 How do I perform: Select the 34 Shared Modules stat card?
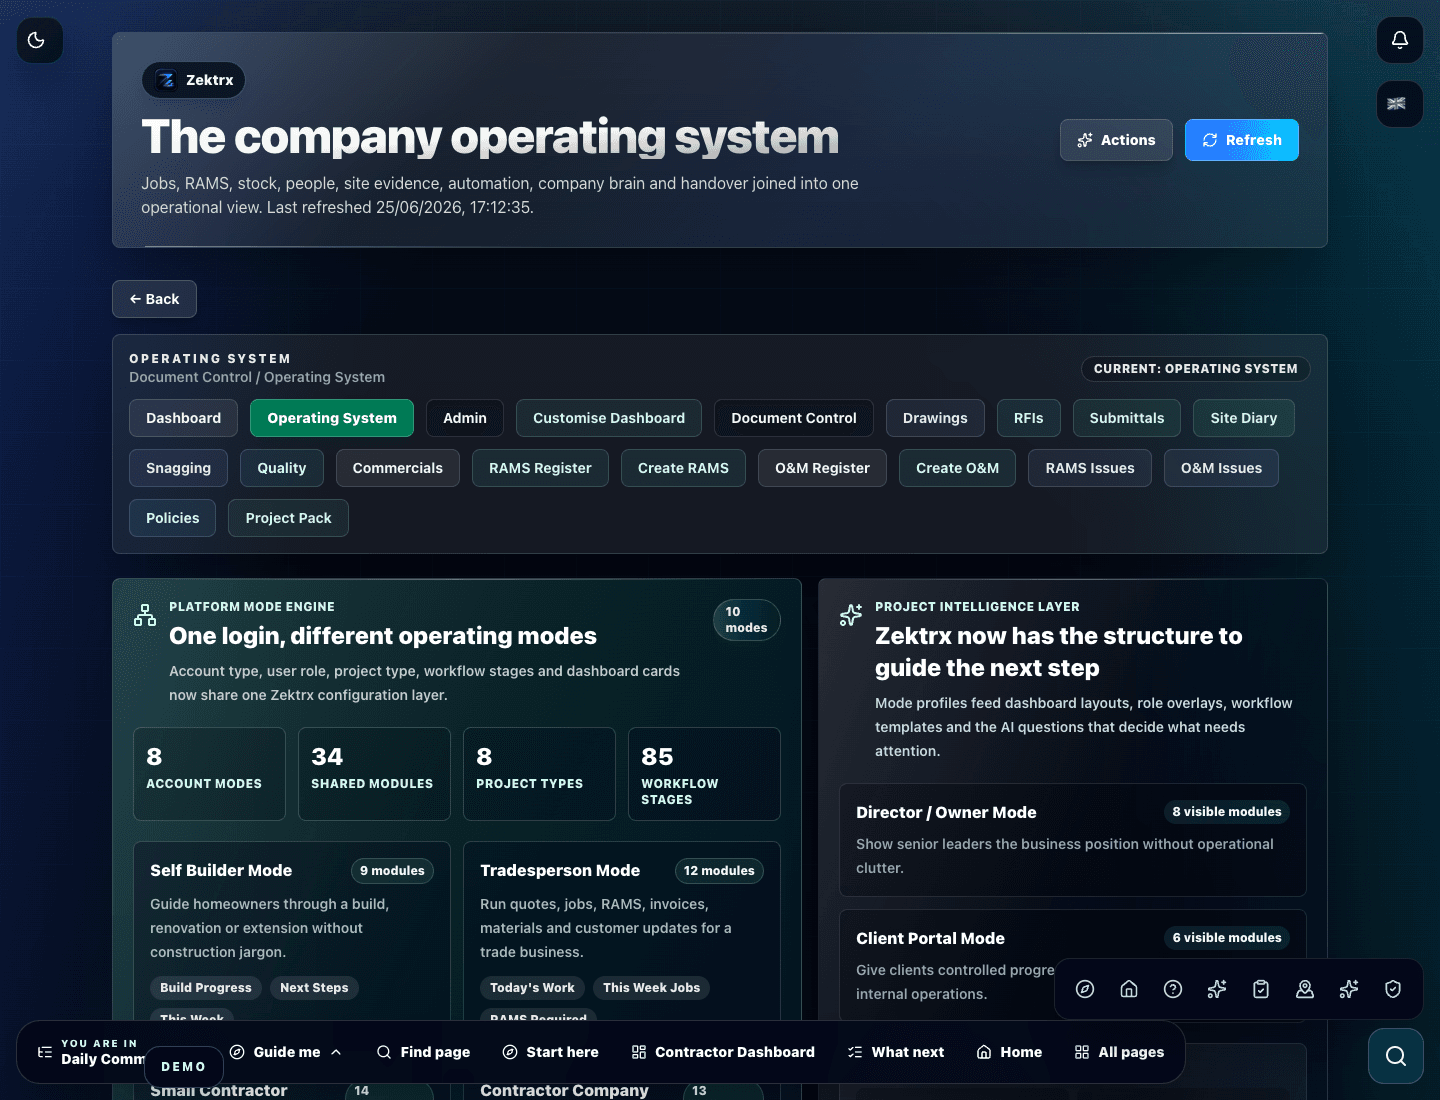point(374,774)
